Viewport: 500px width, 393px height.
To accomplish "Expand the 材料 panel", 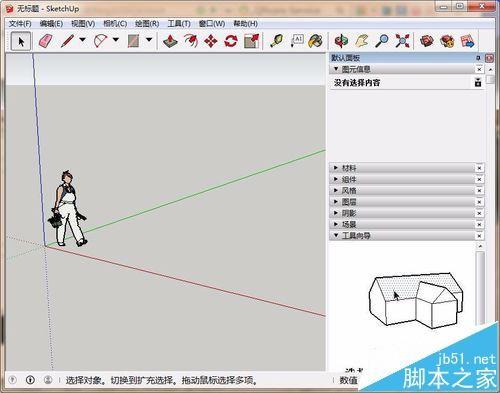I will click(x=336, y=168).
